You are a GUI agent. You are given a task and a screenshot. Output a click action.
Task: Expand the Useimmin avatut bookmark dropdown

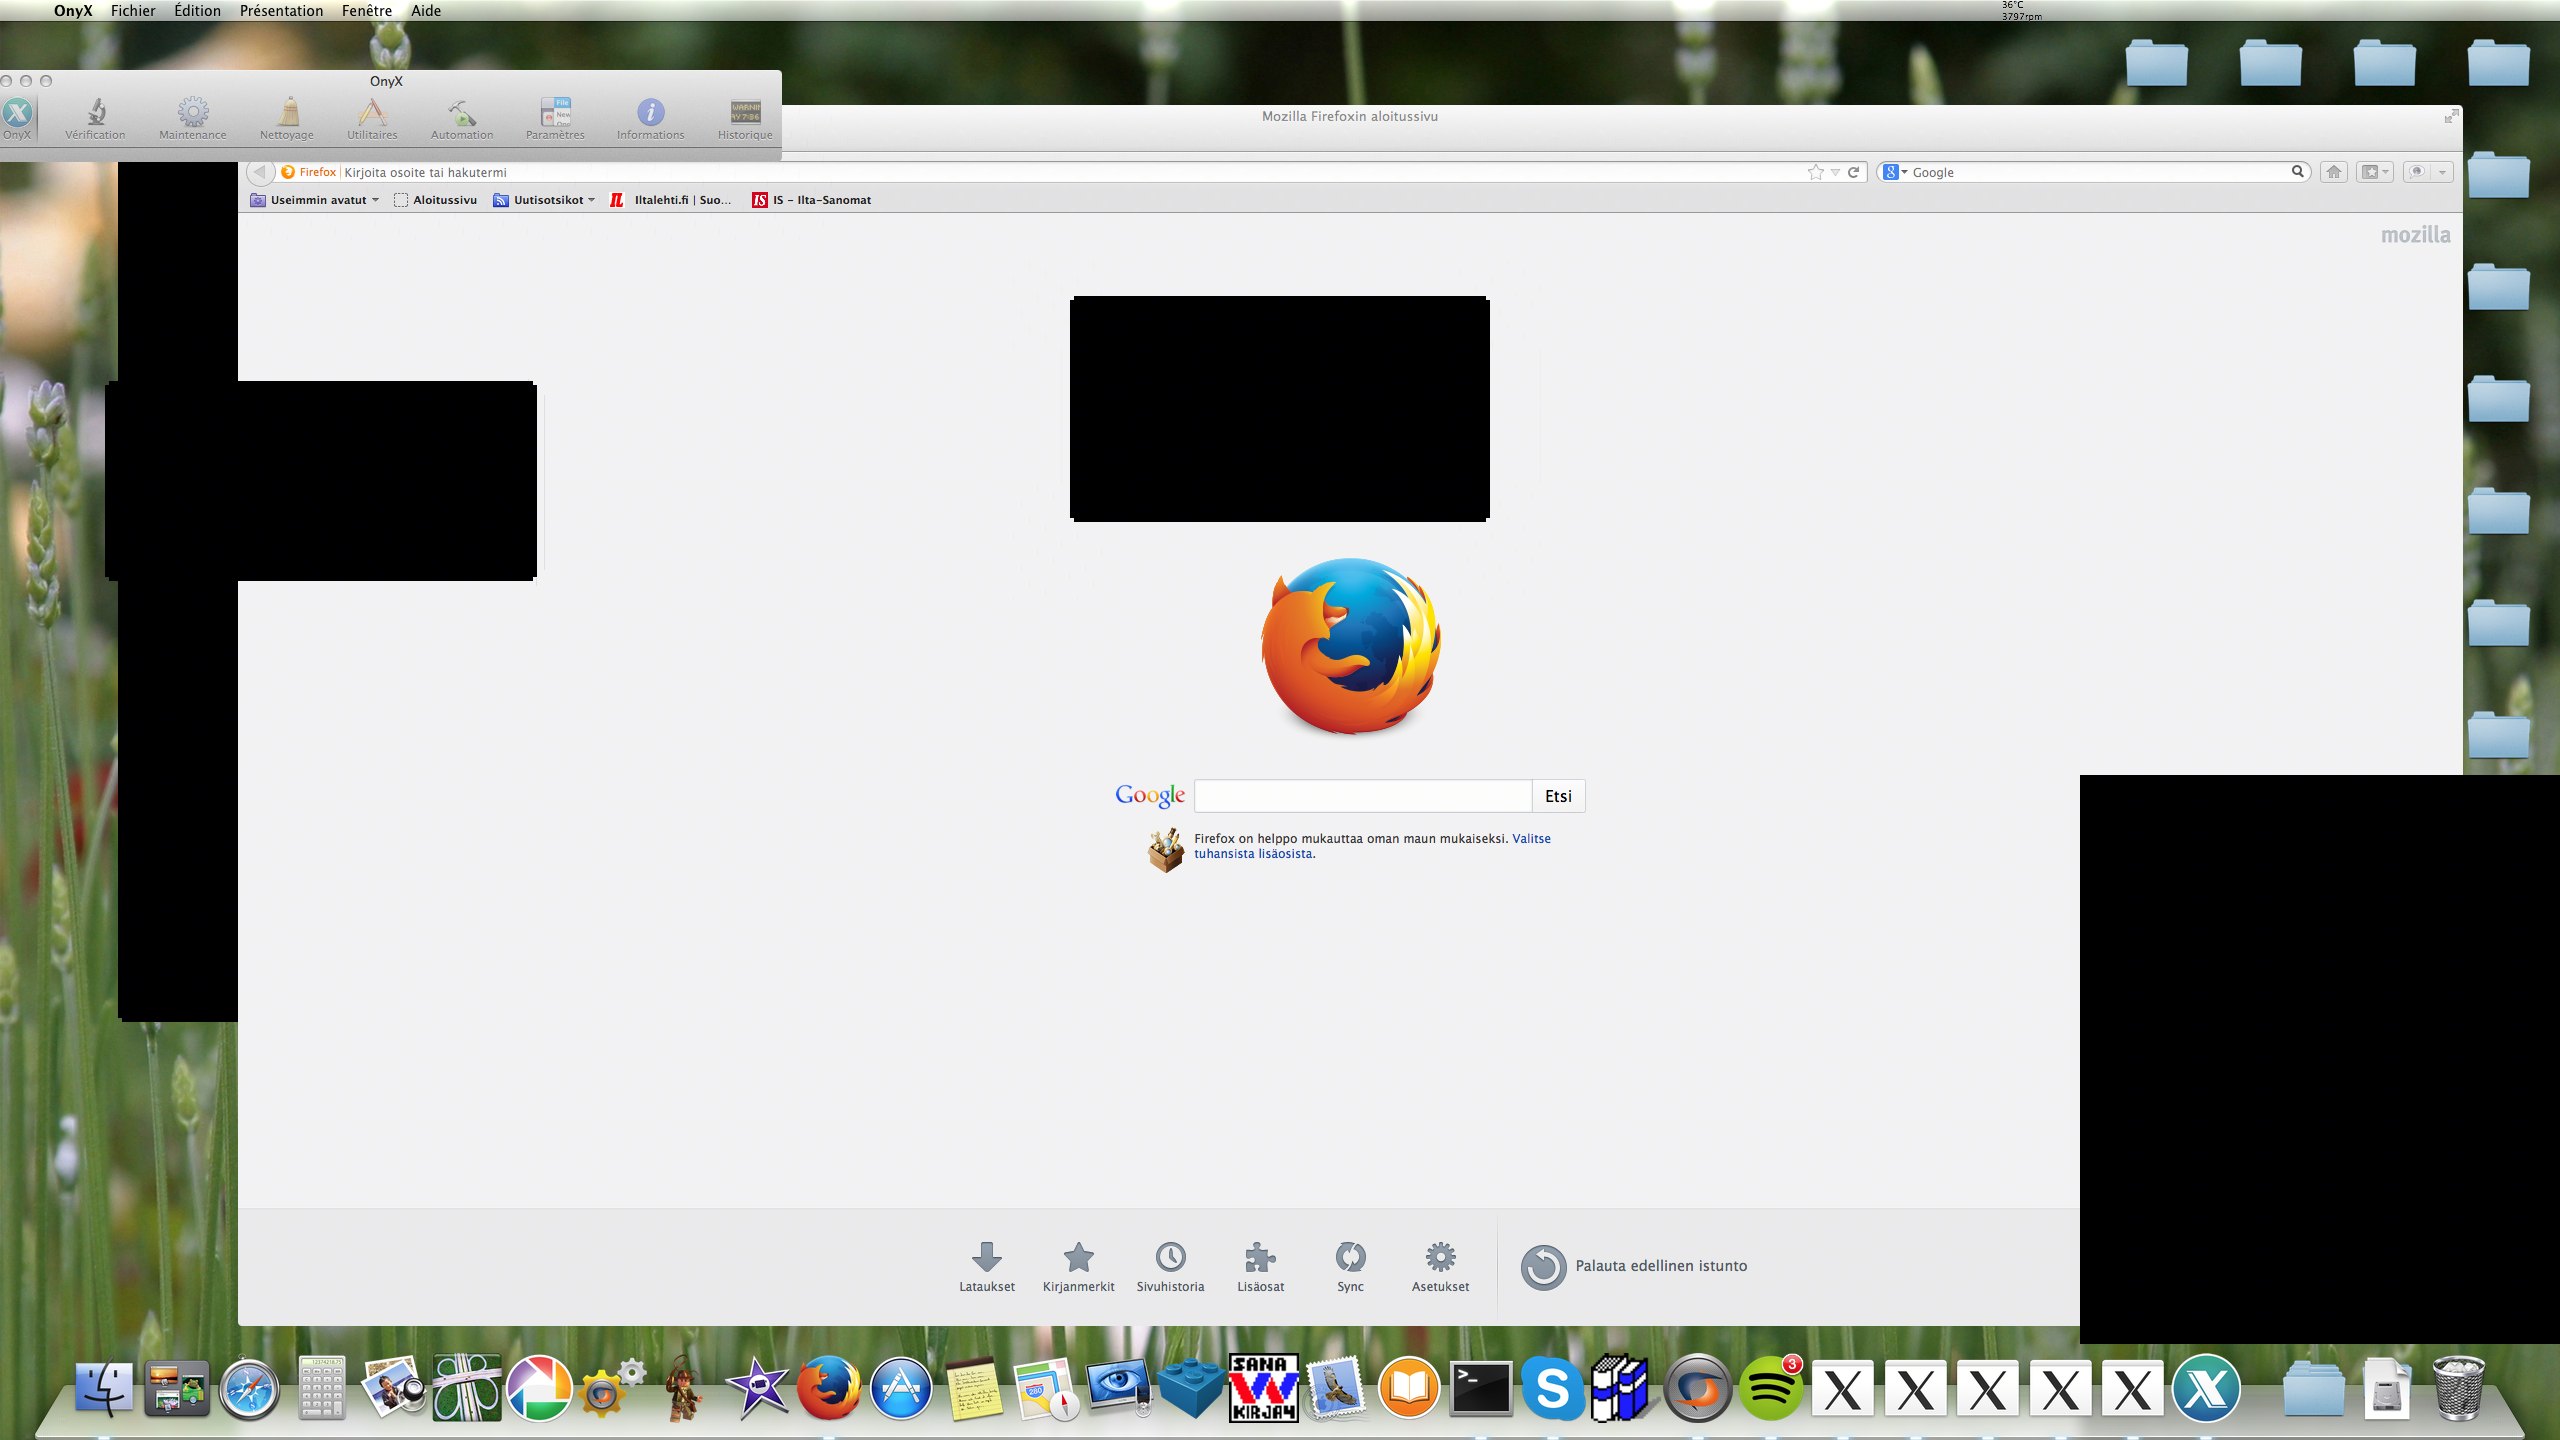(x=375, y=200)
